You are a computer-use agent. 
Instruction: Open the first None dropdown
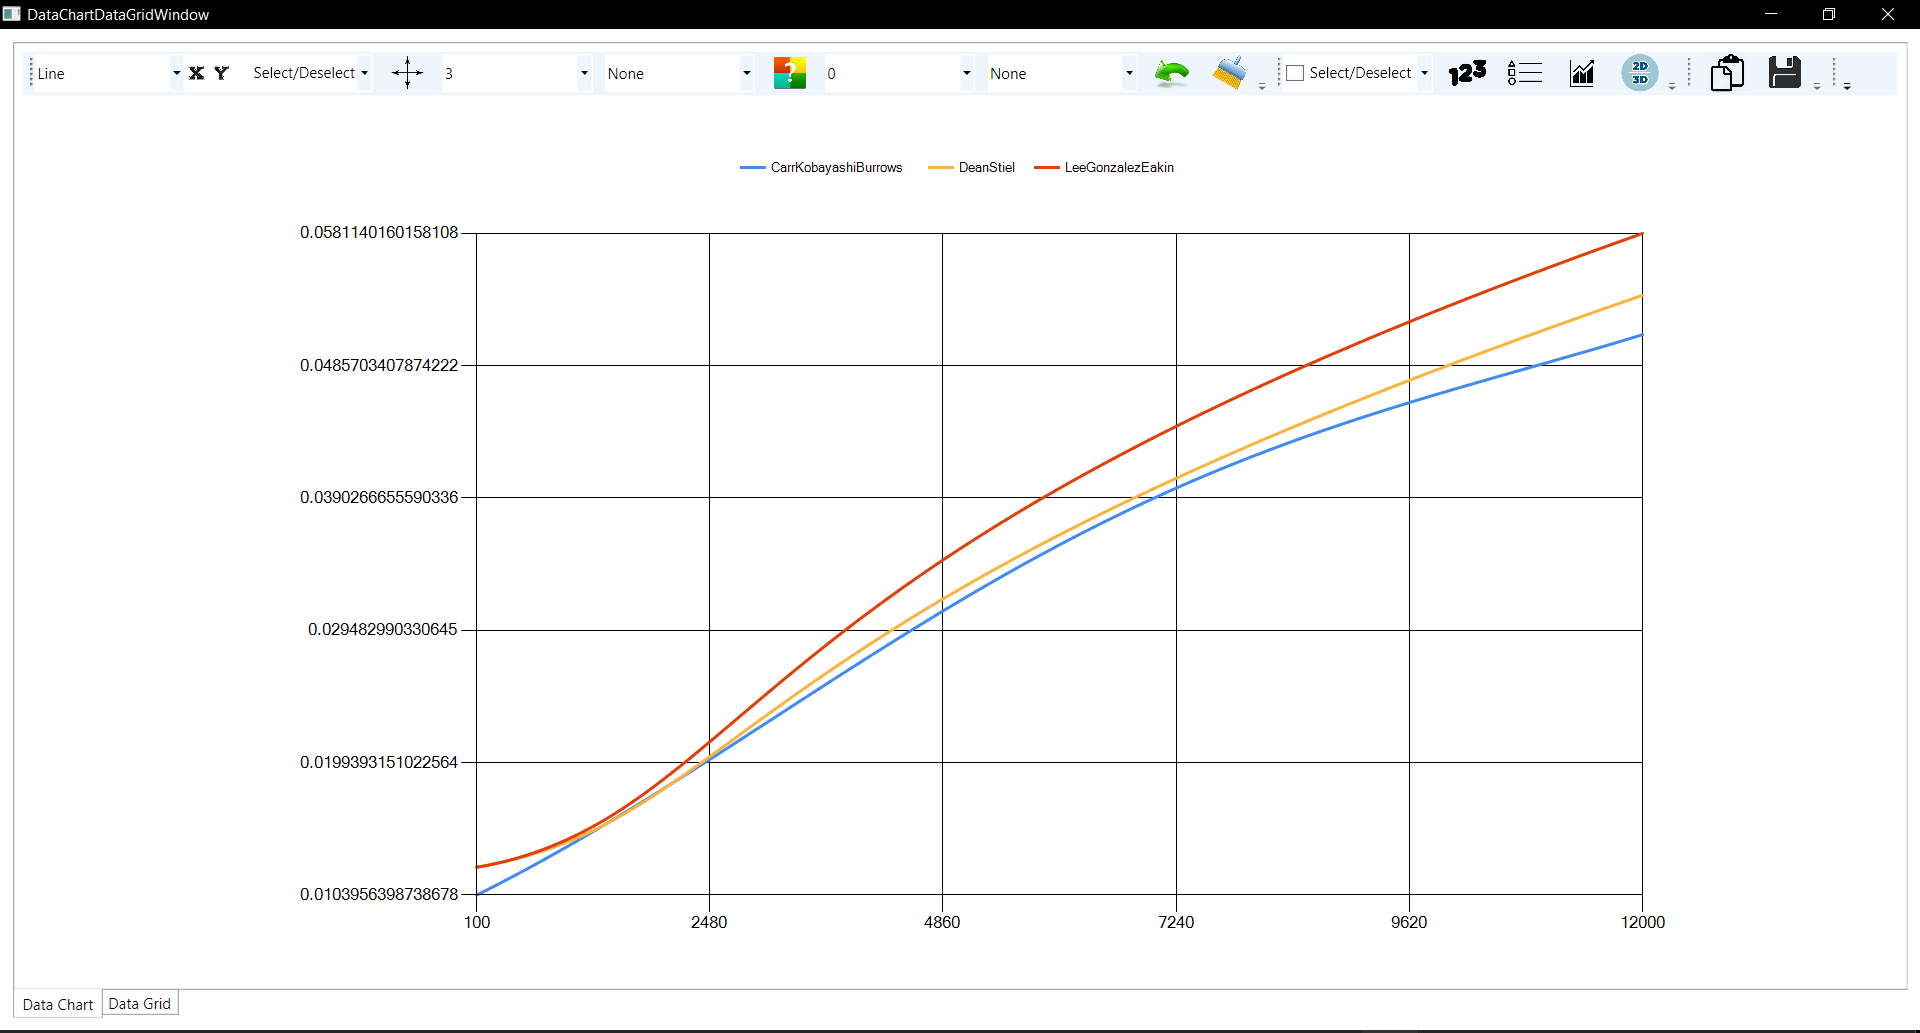pos(746,73)
